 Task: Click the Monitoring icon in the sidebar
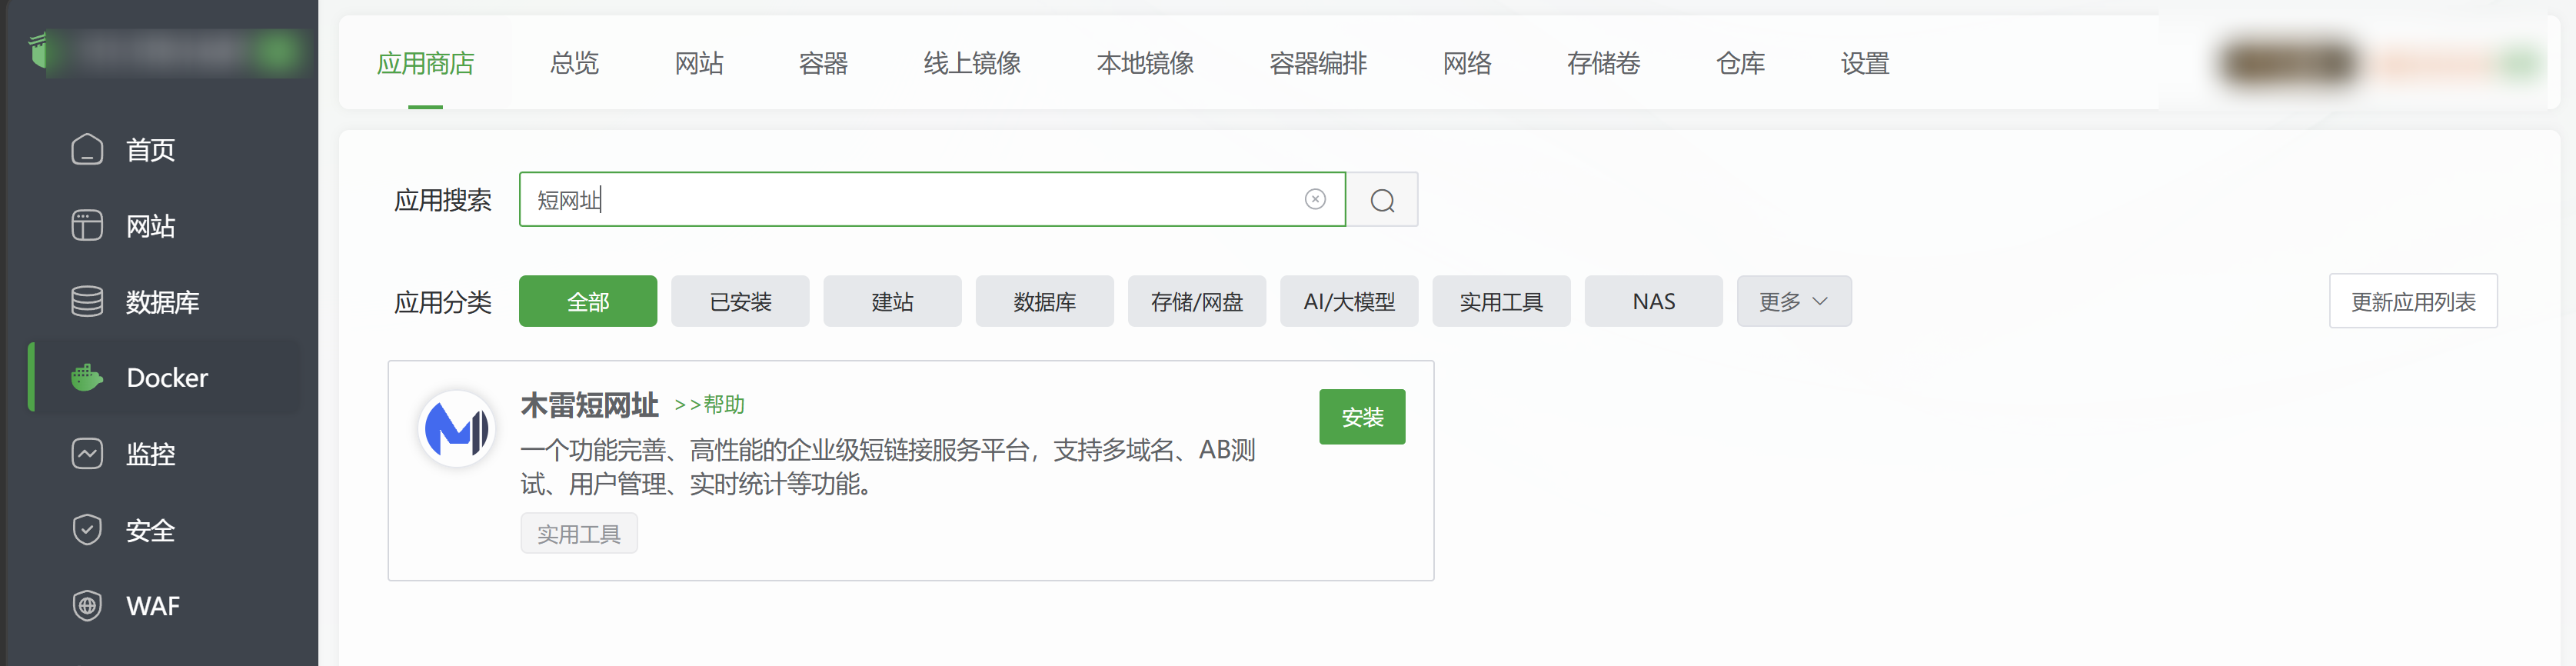click(x=87, y=454)
